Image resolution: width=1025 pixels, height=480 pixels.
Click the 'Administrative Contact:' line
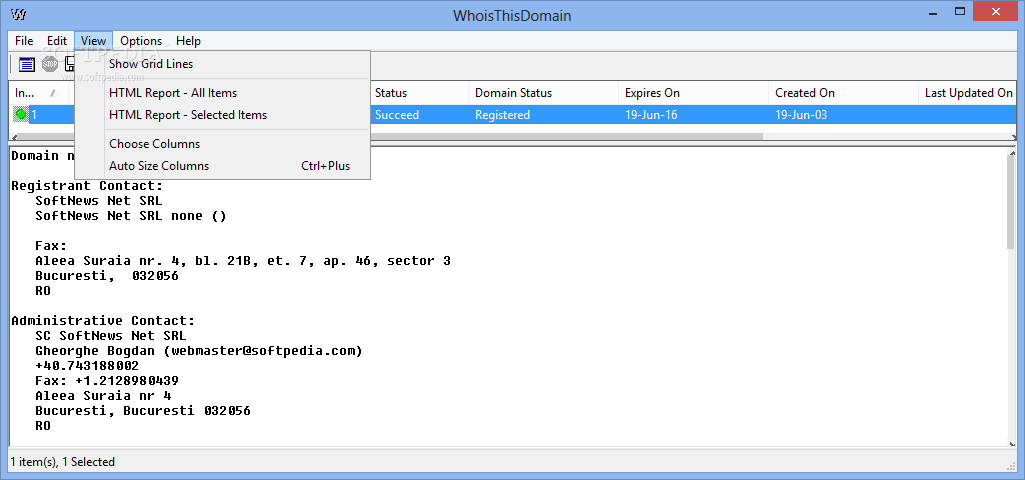point(103,320)
